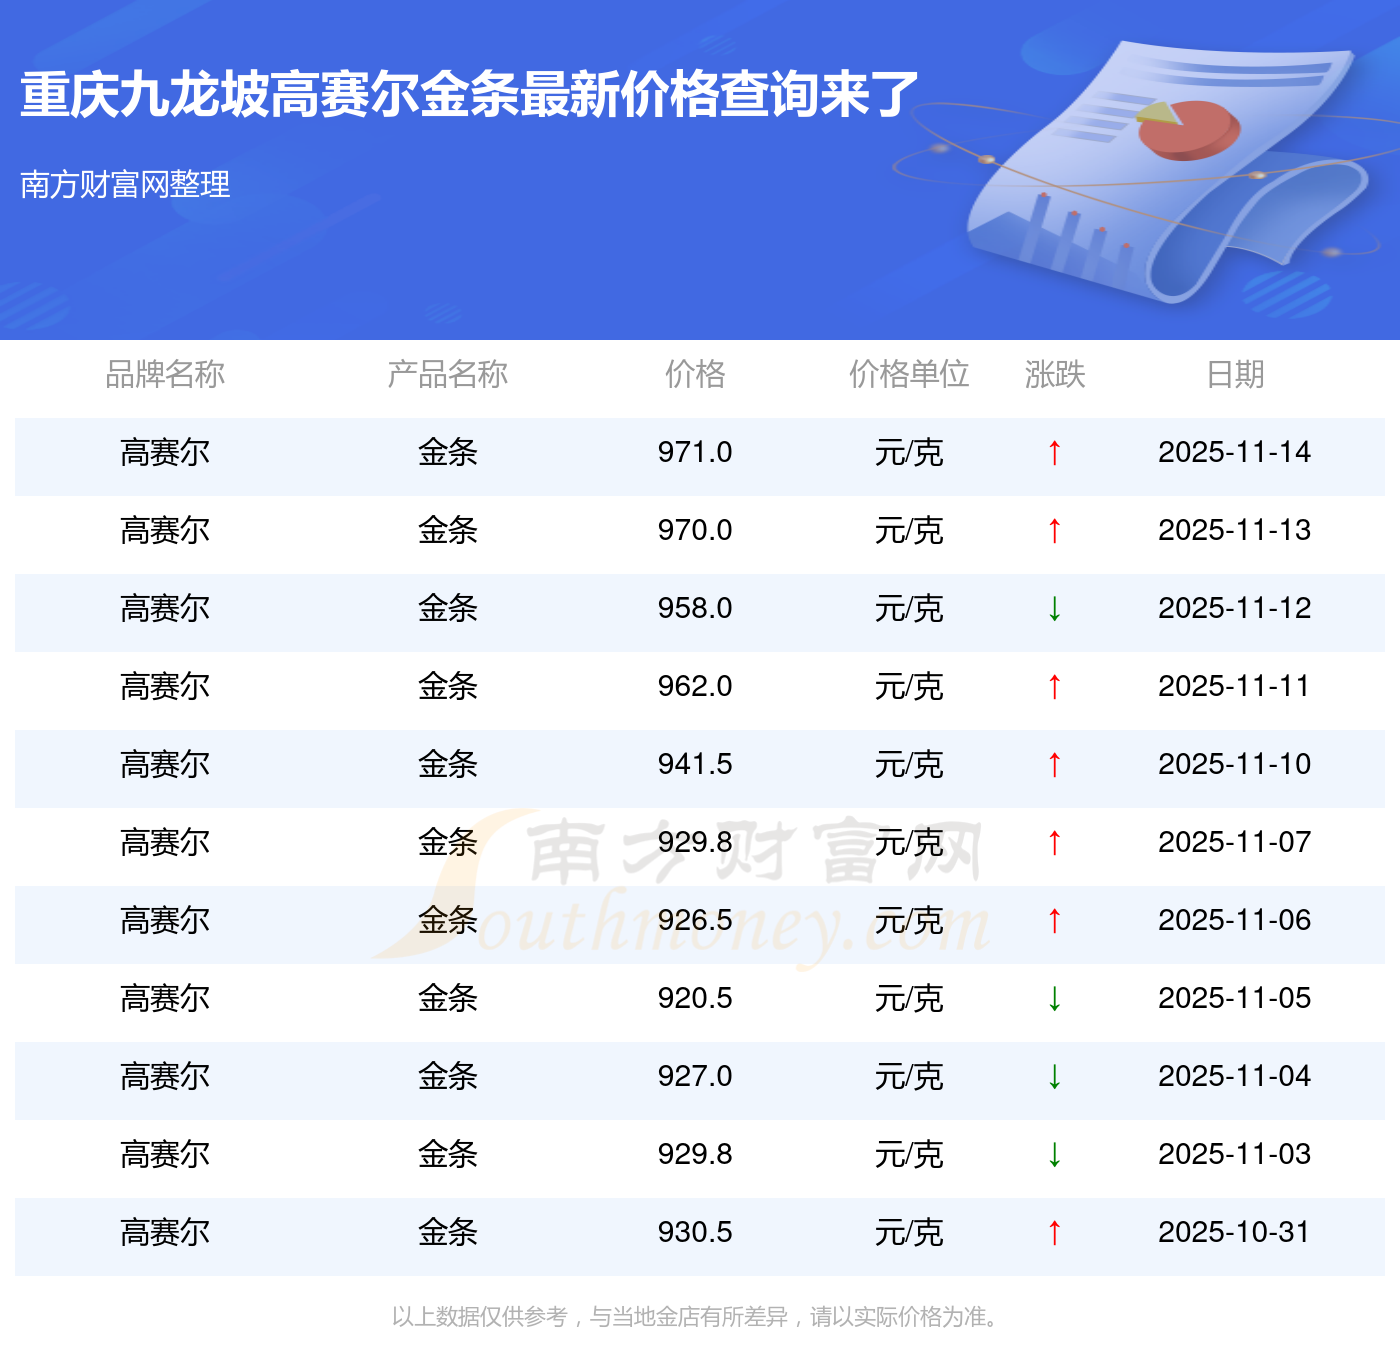Click the date 2025-11-13
Screen dimensions: 1400x1362
(x=1235, y=530)
